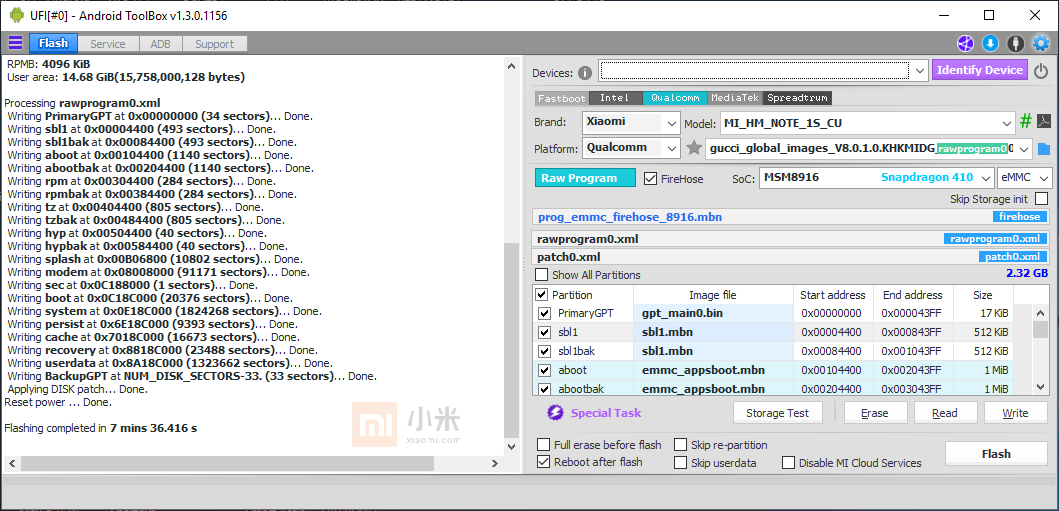Select the Intel mode tab
Screen dimensions: 1059x511
(615, 98)
